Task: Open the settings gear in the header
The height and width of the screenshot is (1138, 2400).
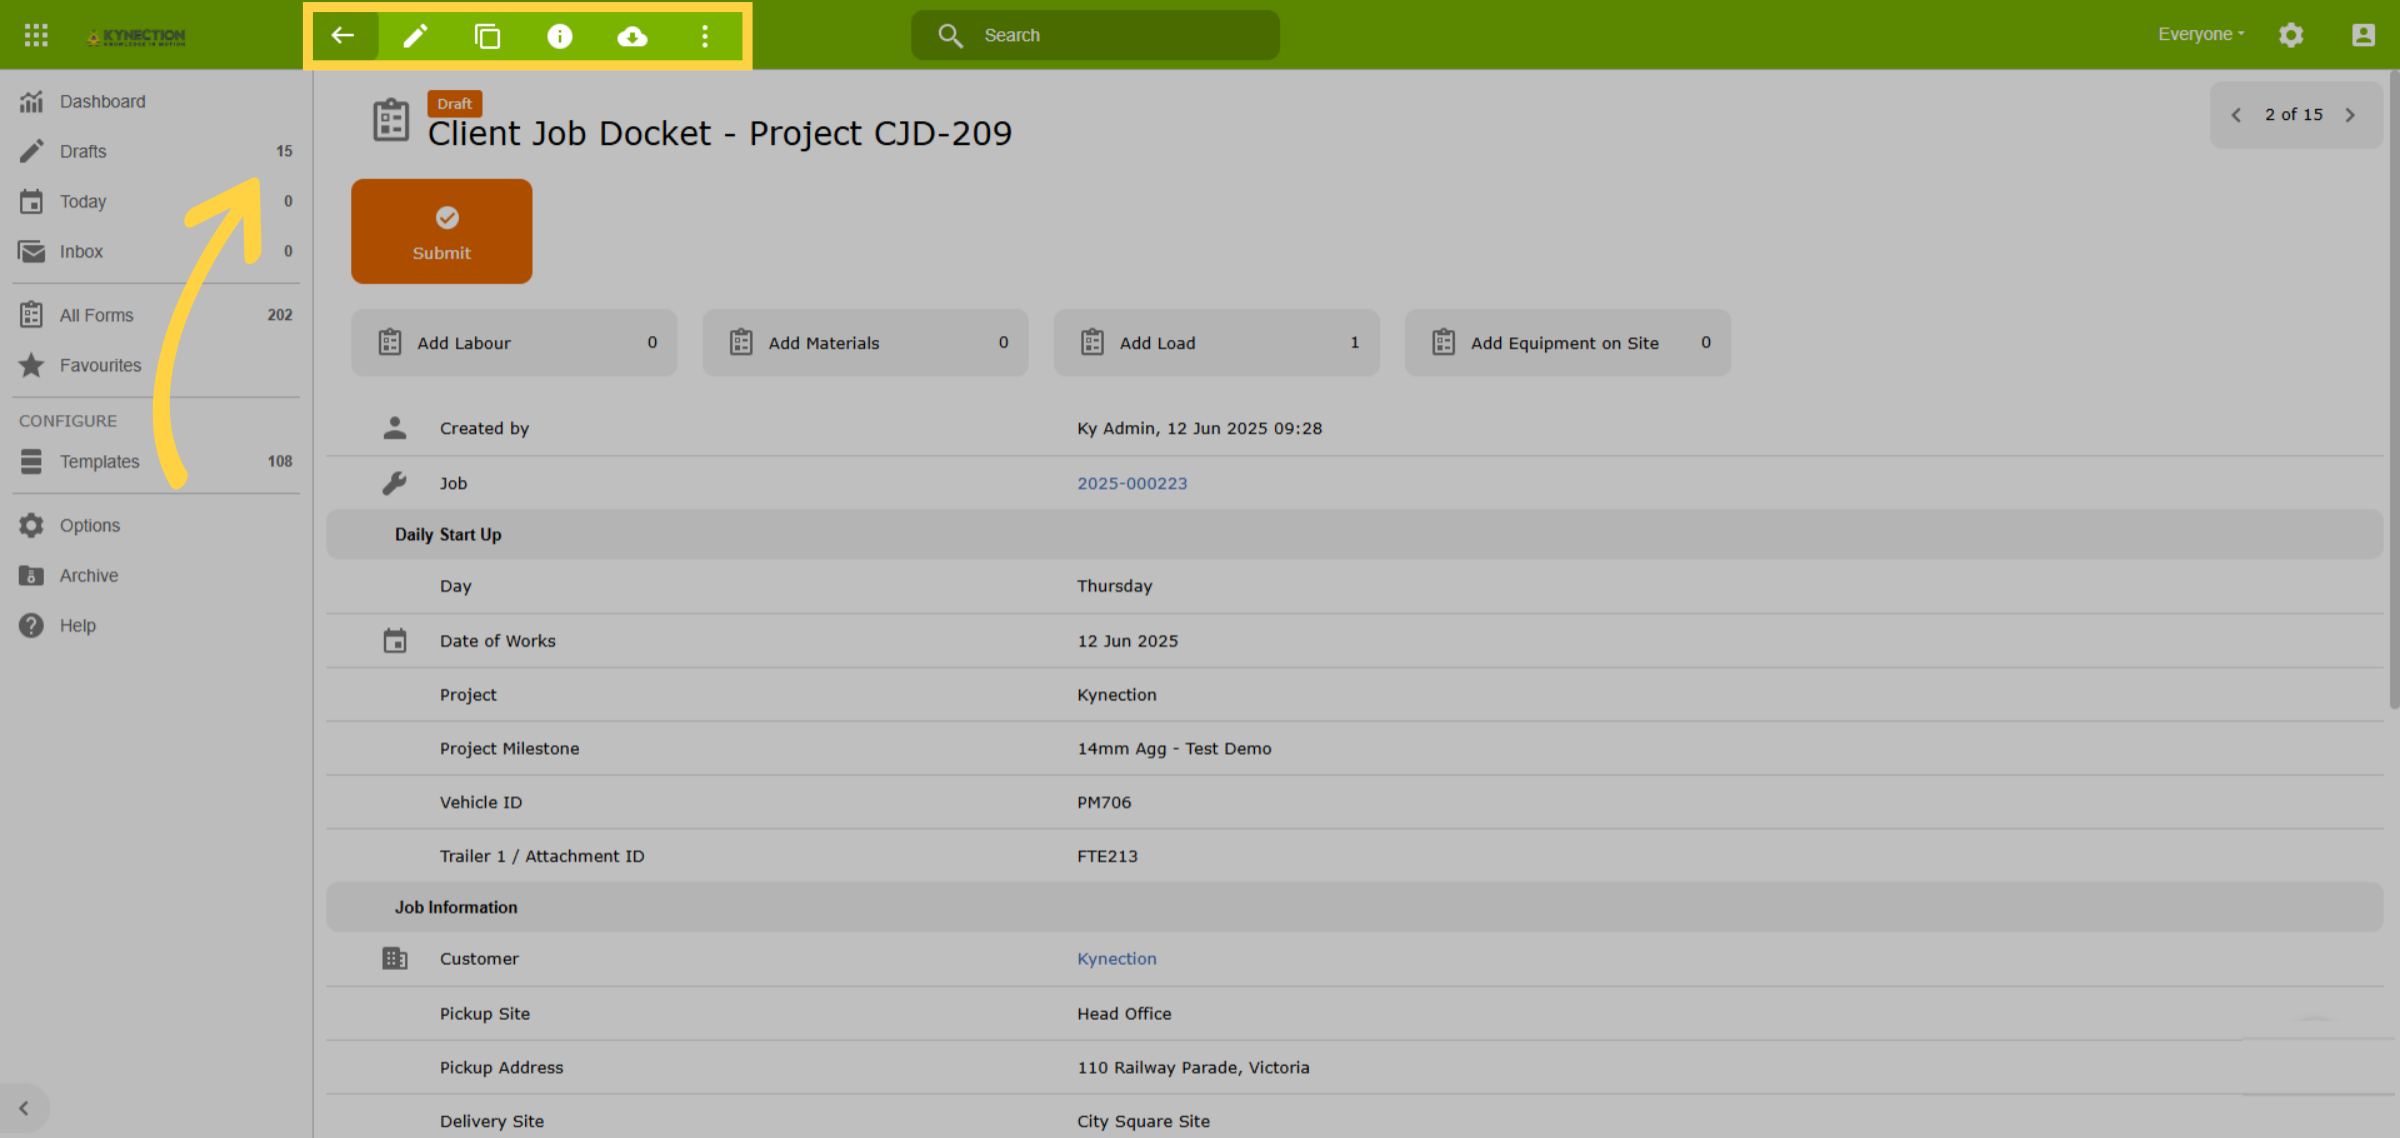Action: pos(2291,35)
